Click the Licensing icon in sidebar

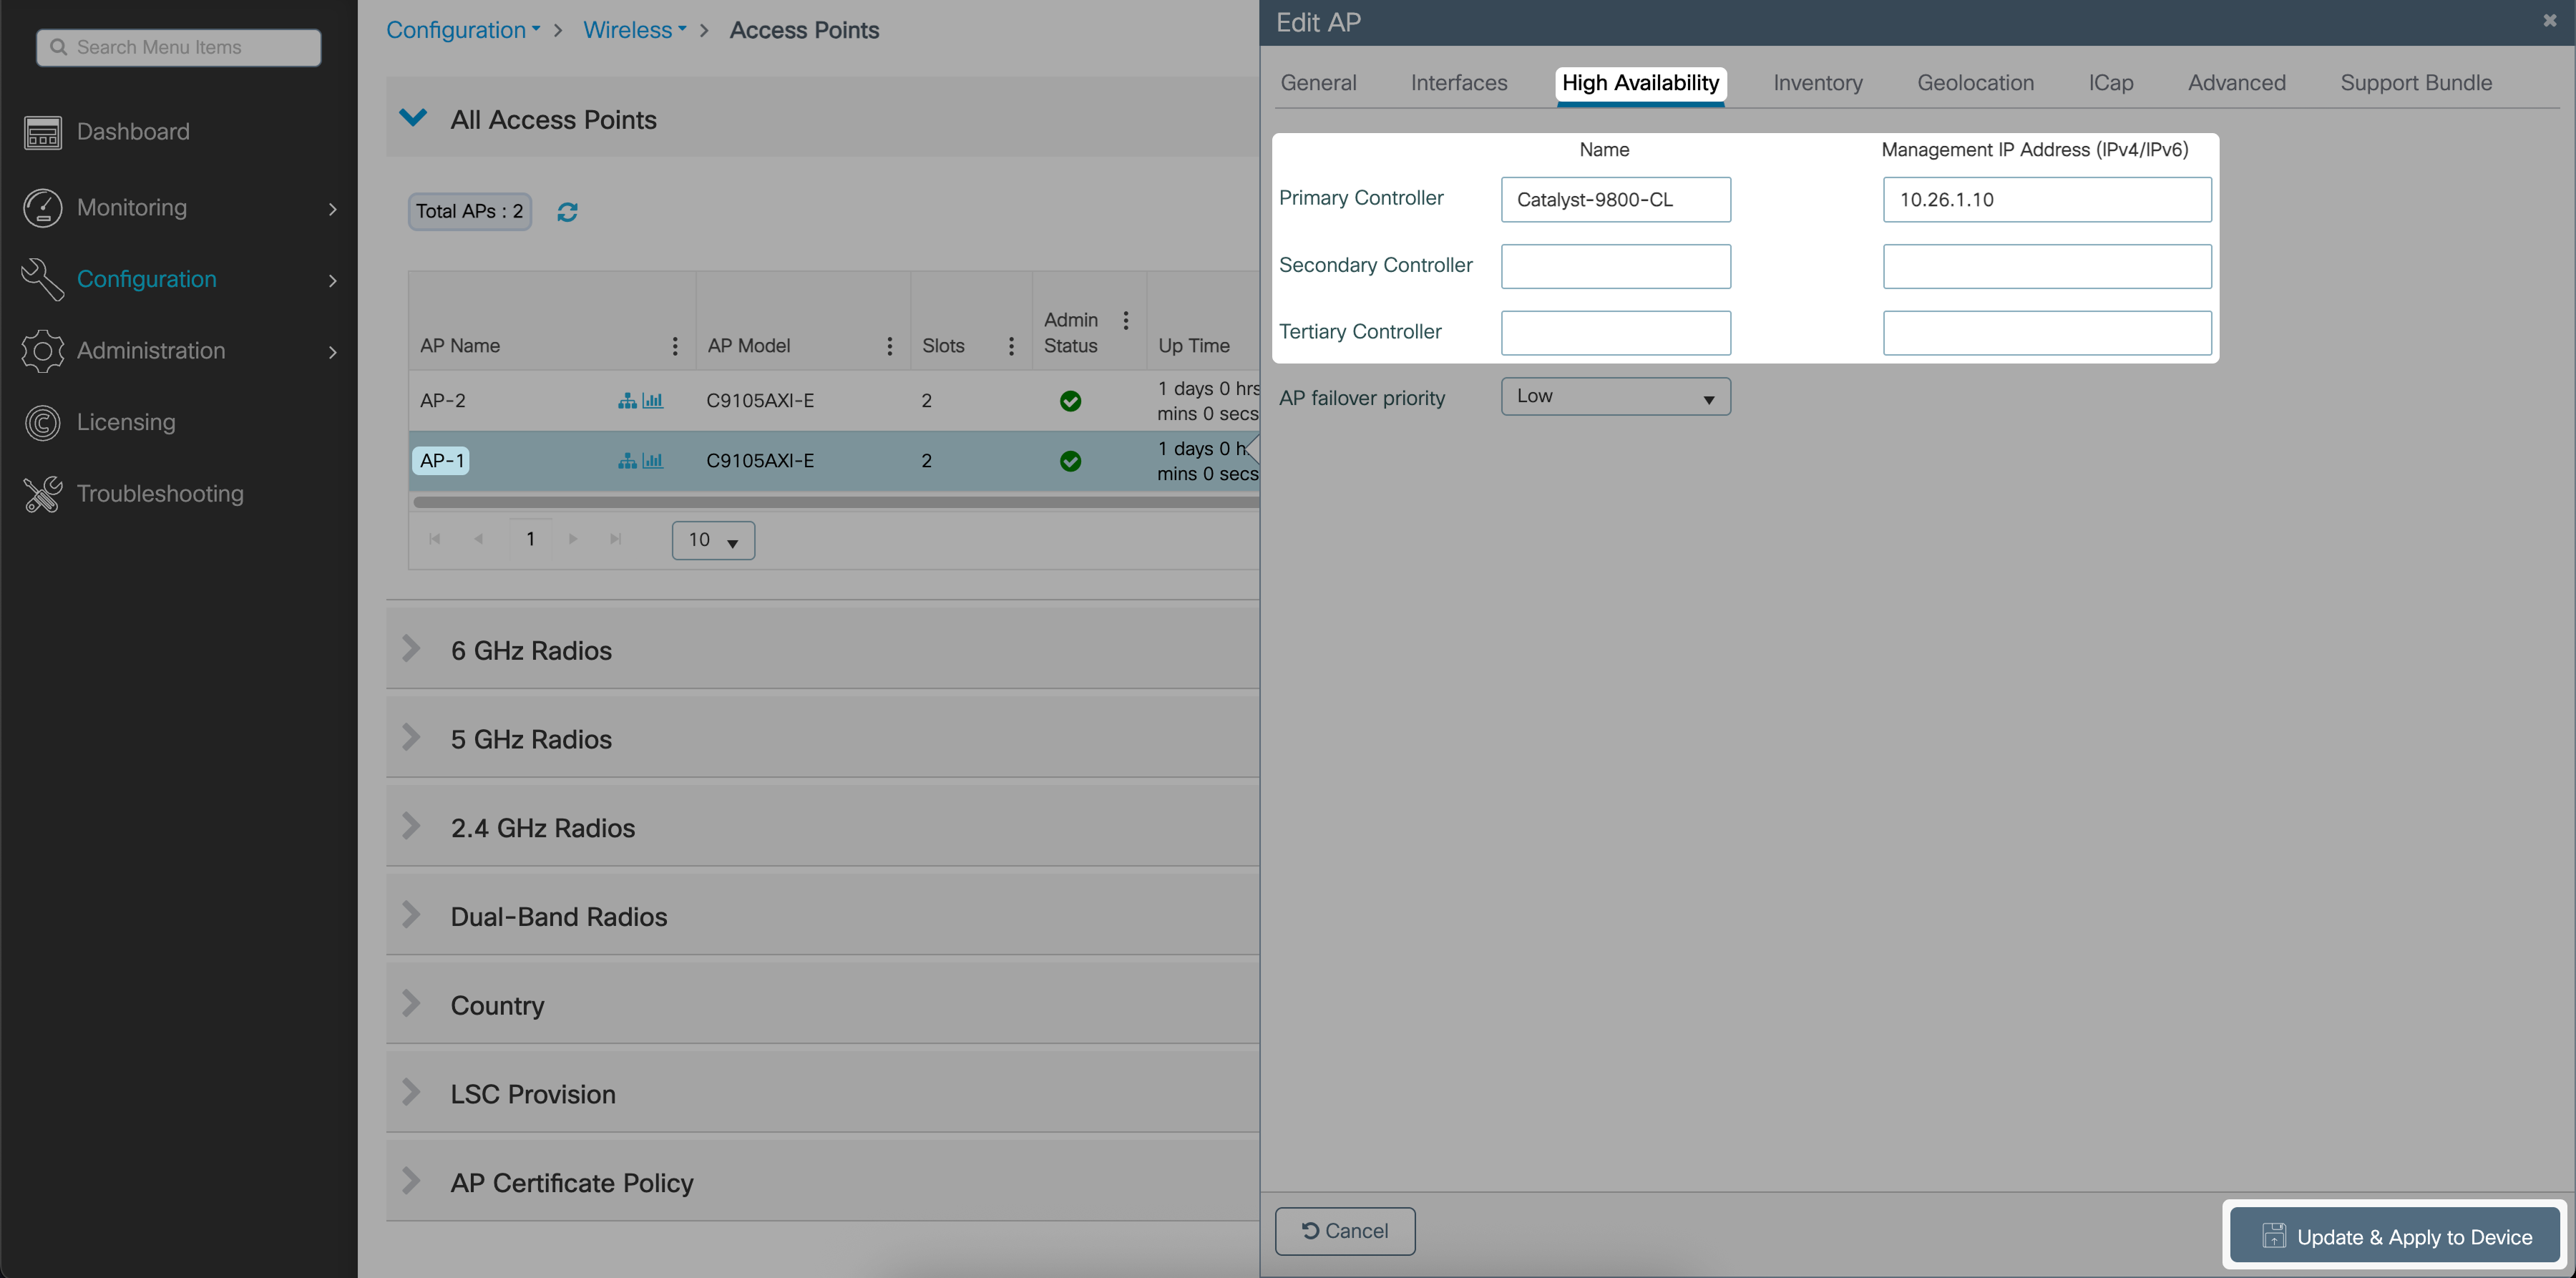click(42, 422)
